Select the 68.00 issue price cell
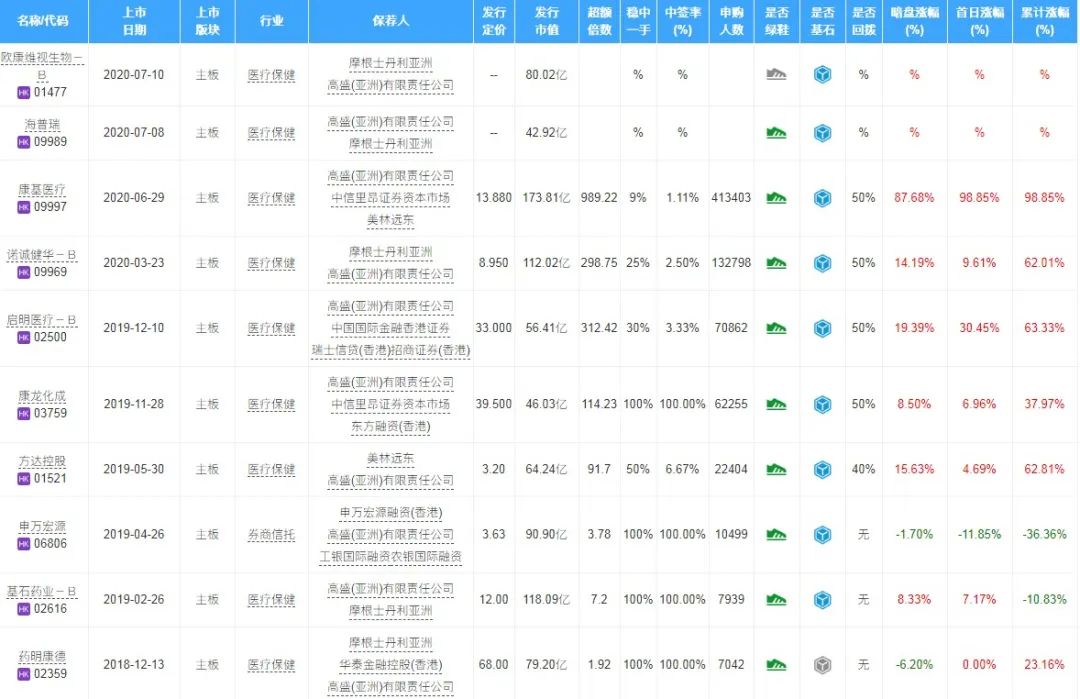The width and height of the screenshot is (1080, 699). pyautogui.click(x=494, y=665)
